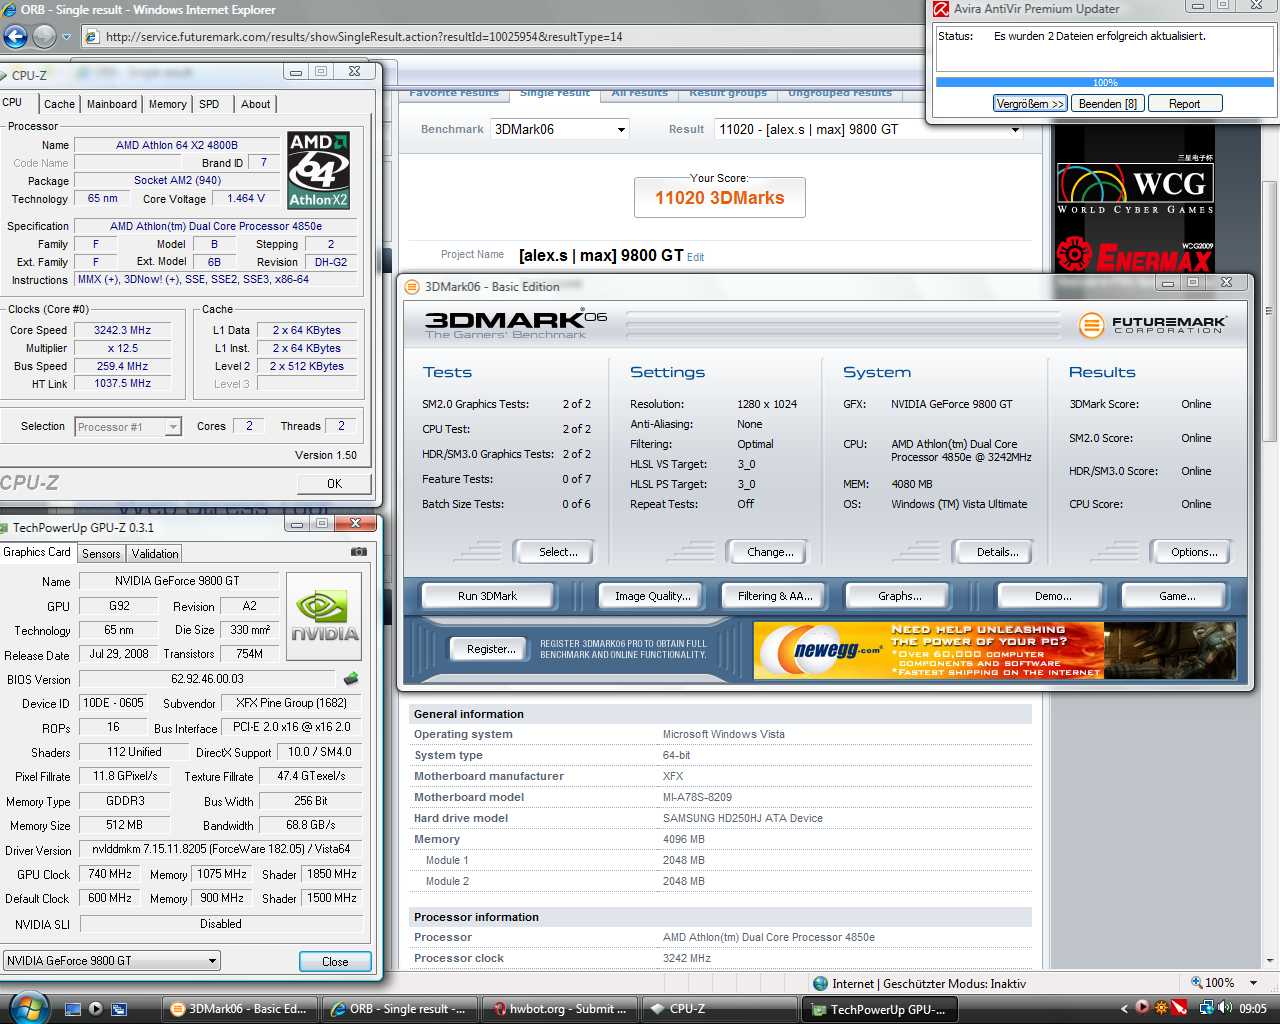Click the volume speaker tray icon
The image size is (1280, 1024).
pyautogui.click(x=1225, y=1008)
